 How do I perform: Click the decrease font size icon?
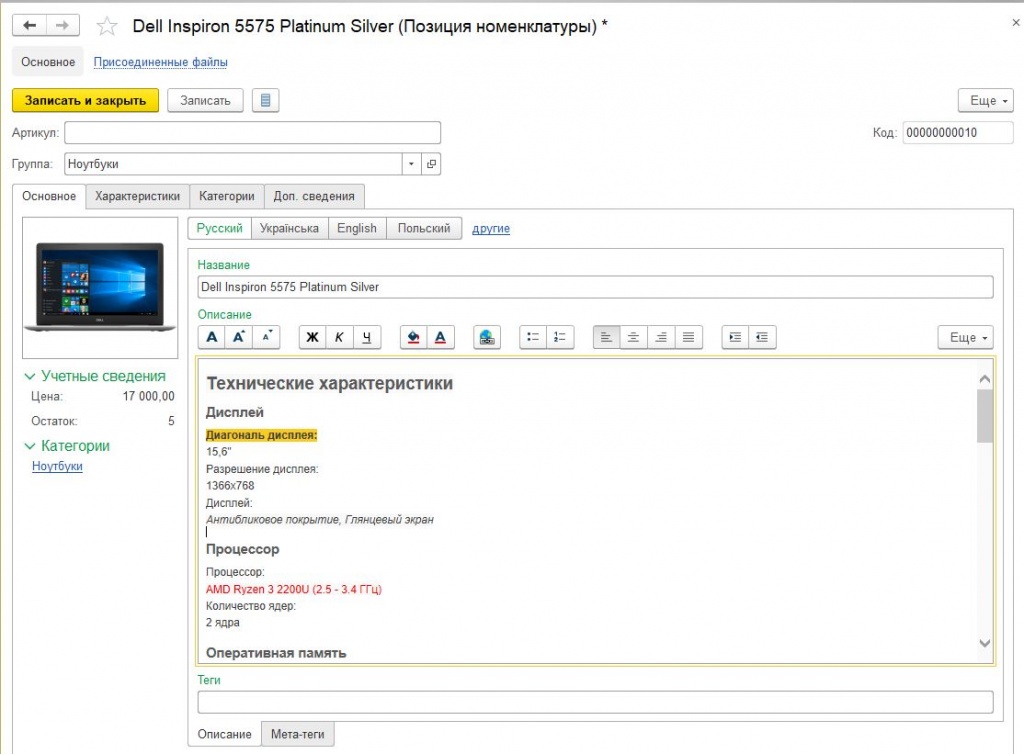click(267, 338)
